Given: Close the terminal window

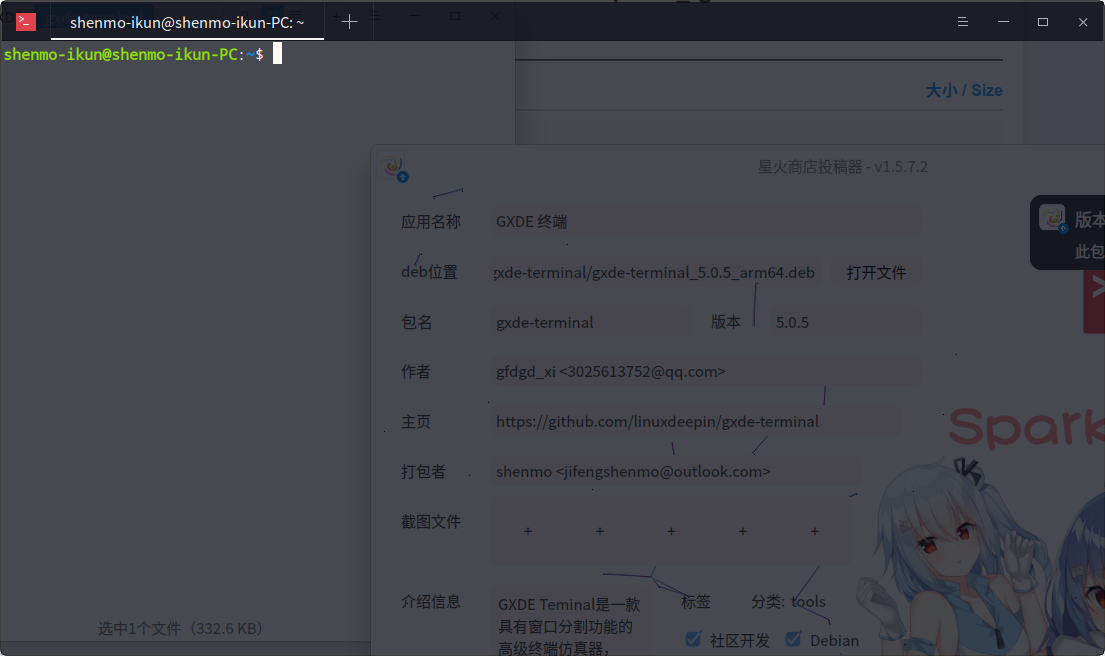Looking at the screenshot, I should (1083, 22).
